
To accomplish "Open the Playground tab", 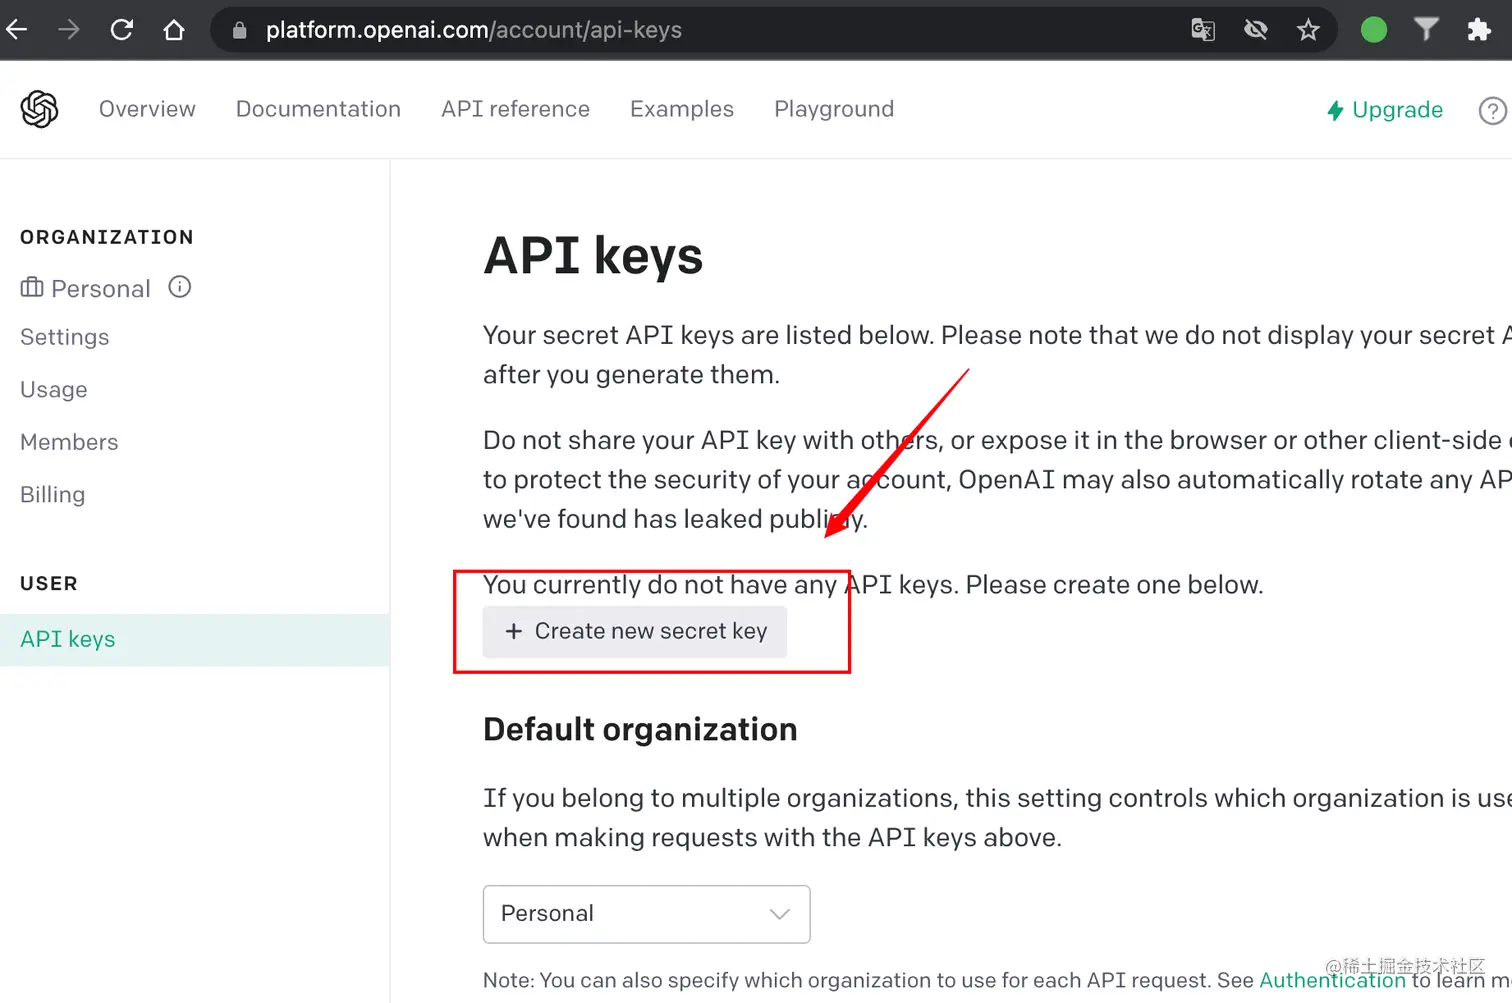I will tap(834, 109).
